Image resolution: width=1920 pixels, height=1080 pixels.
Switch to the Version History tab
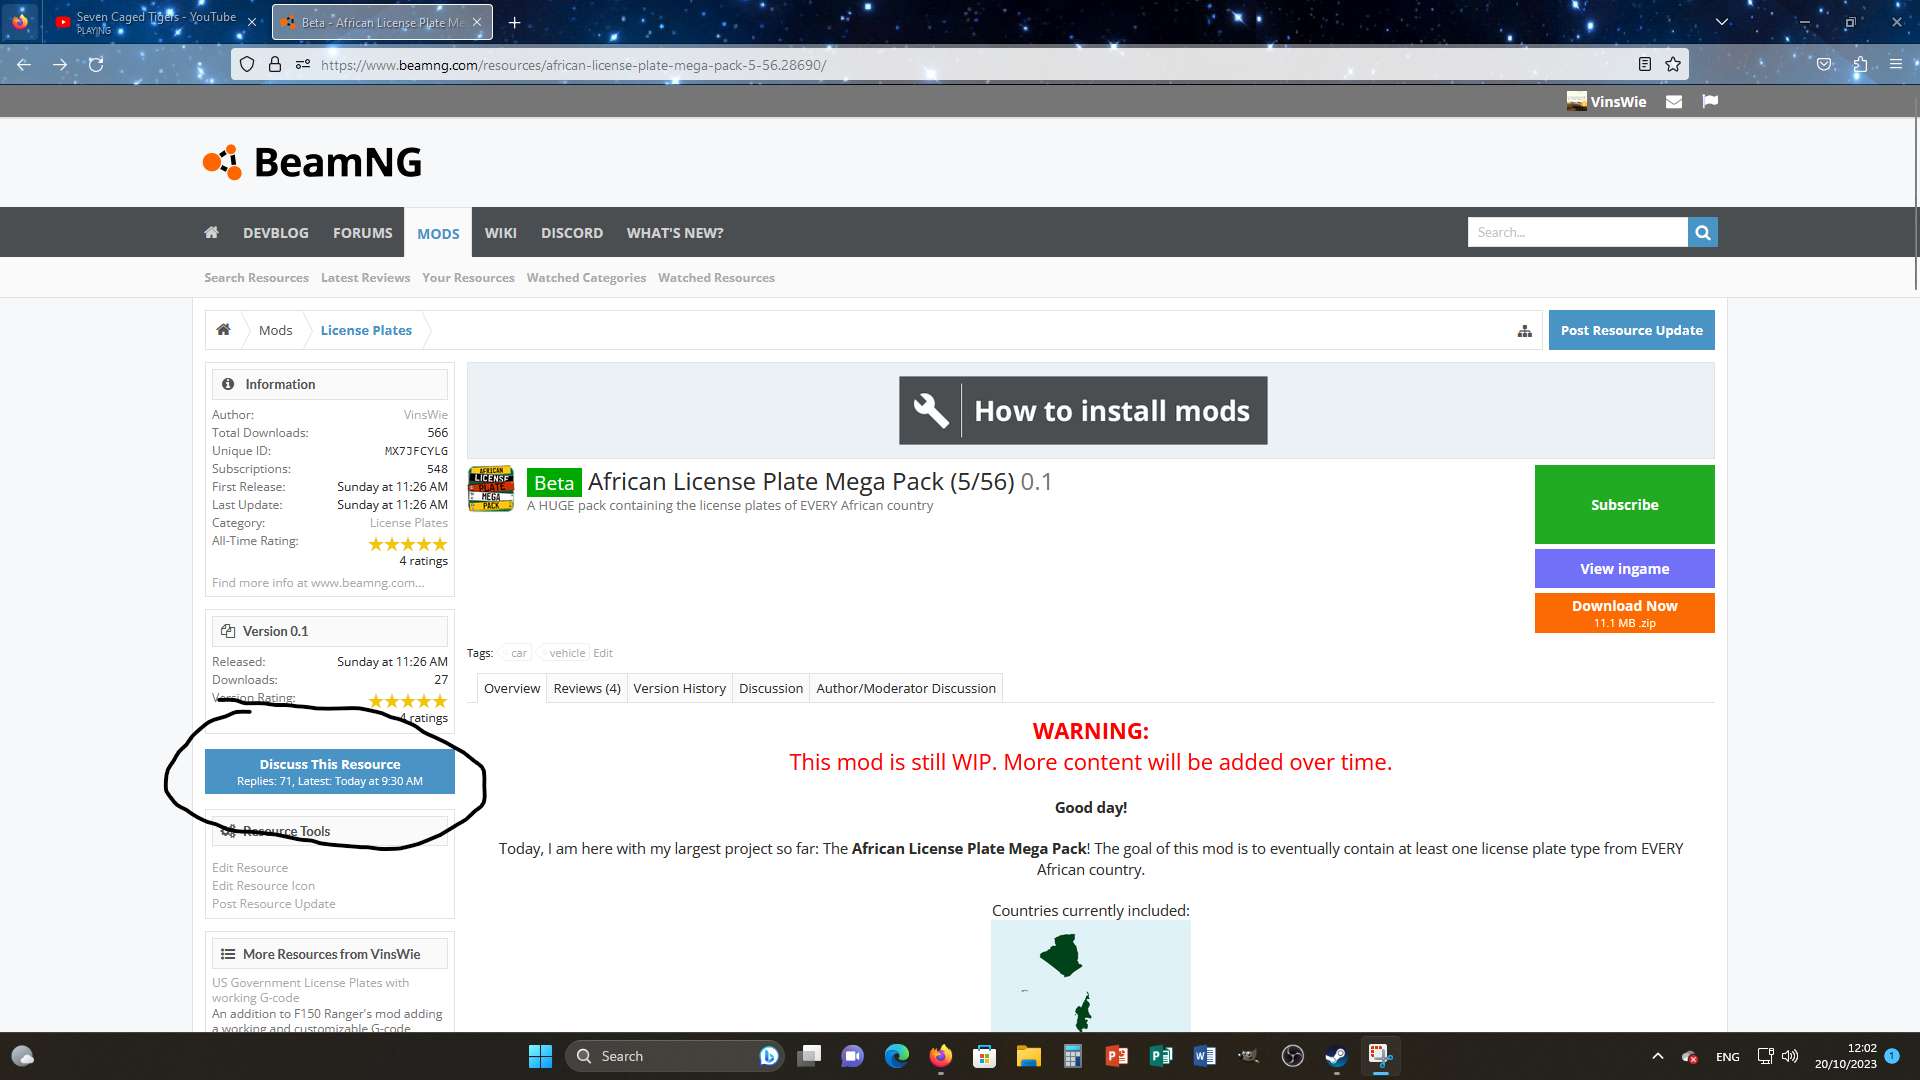click(x=679, y=688)
